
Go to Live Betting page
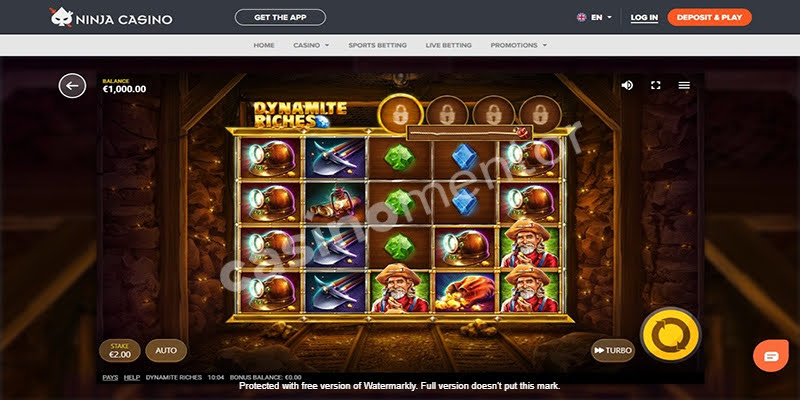(448, 45)
